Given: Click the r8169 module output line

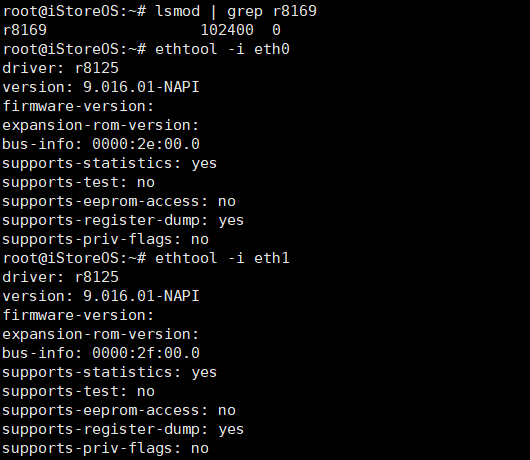Looking at the screenshot, I should [x=142, y=30].
